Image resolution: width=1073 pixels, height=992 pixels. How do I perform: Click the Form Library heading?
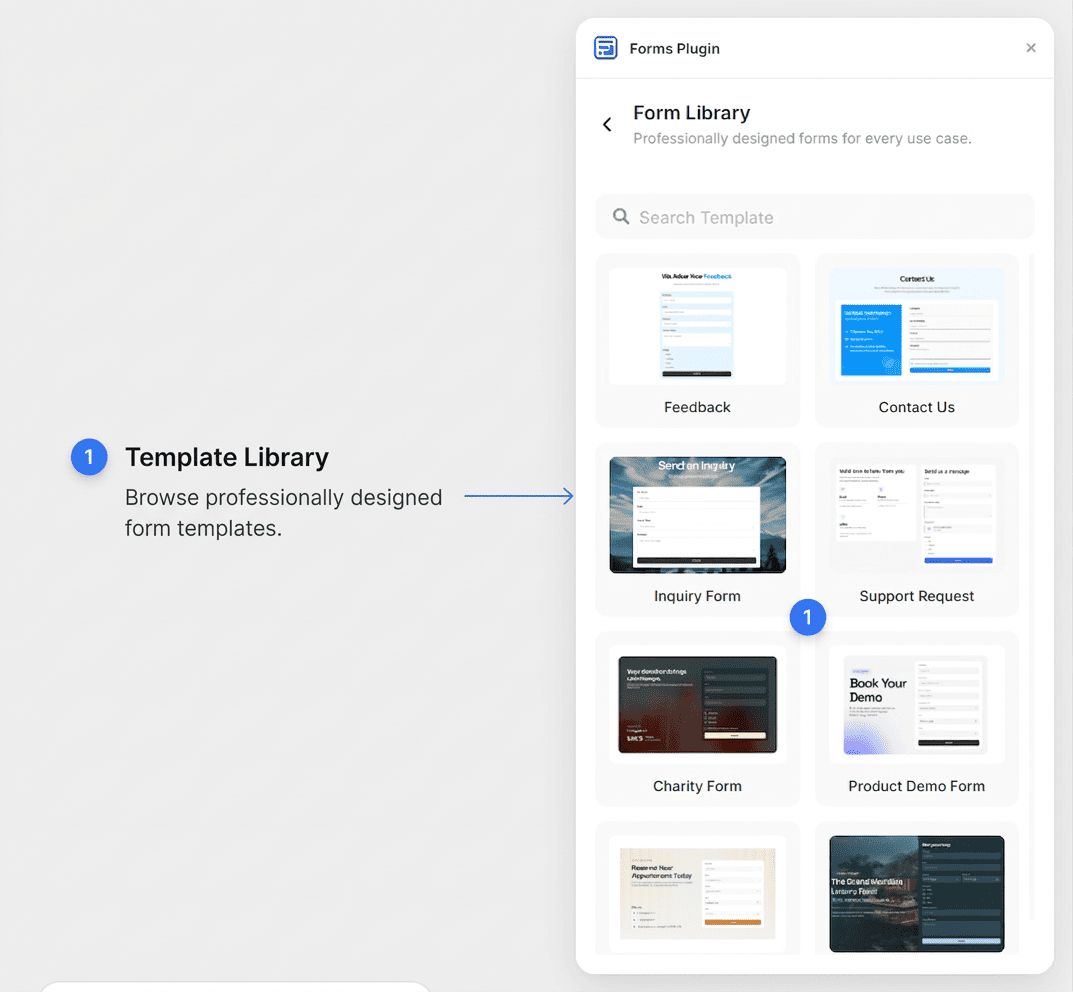[x=691, y=112]
